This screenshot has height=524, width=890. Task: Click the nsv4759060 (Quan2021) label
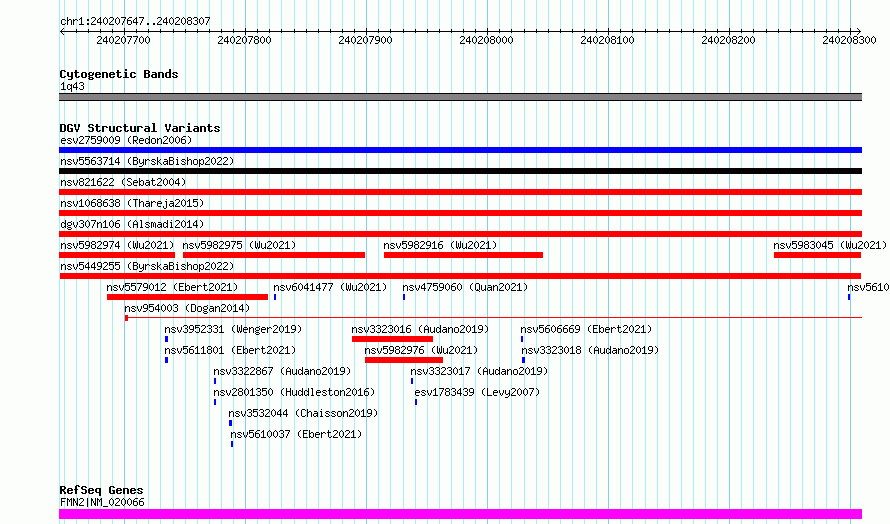pyautogui.click(x=465, y=287)
